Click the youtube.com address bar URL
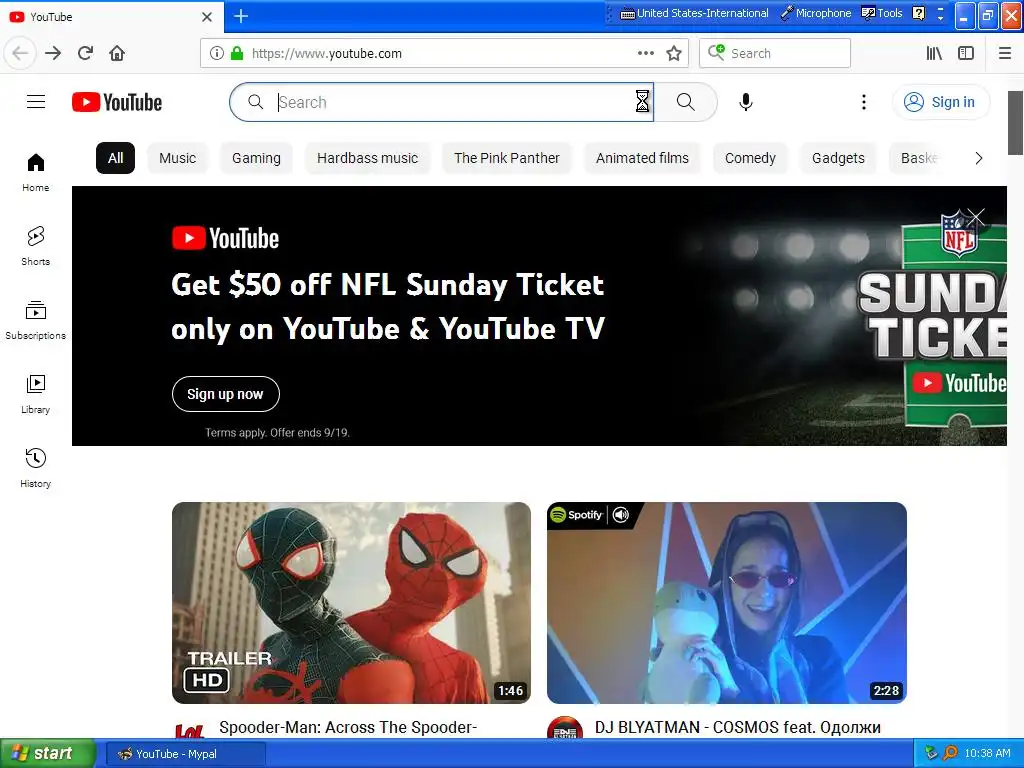Image resolution: width=1024 pixels, height=768 pixels. tap(327, 53)
